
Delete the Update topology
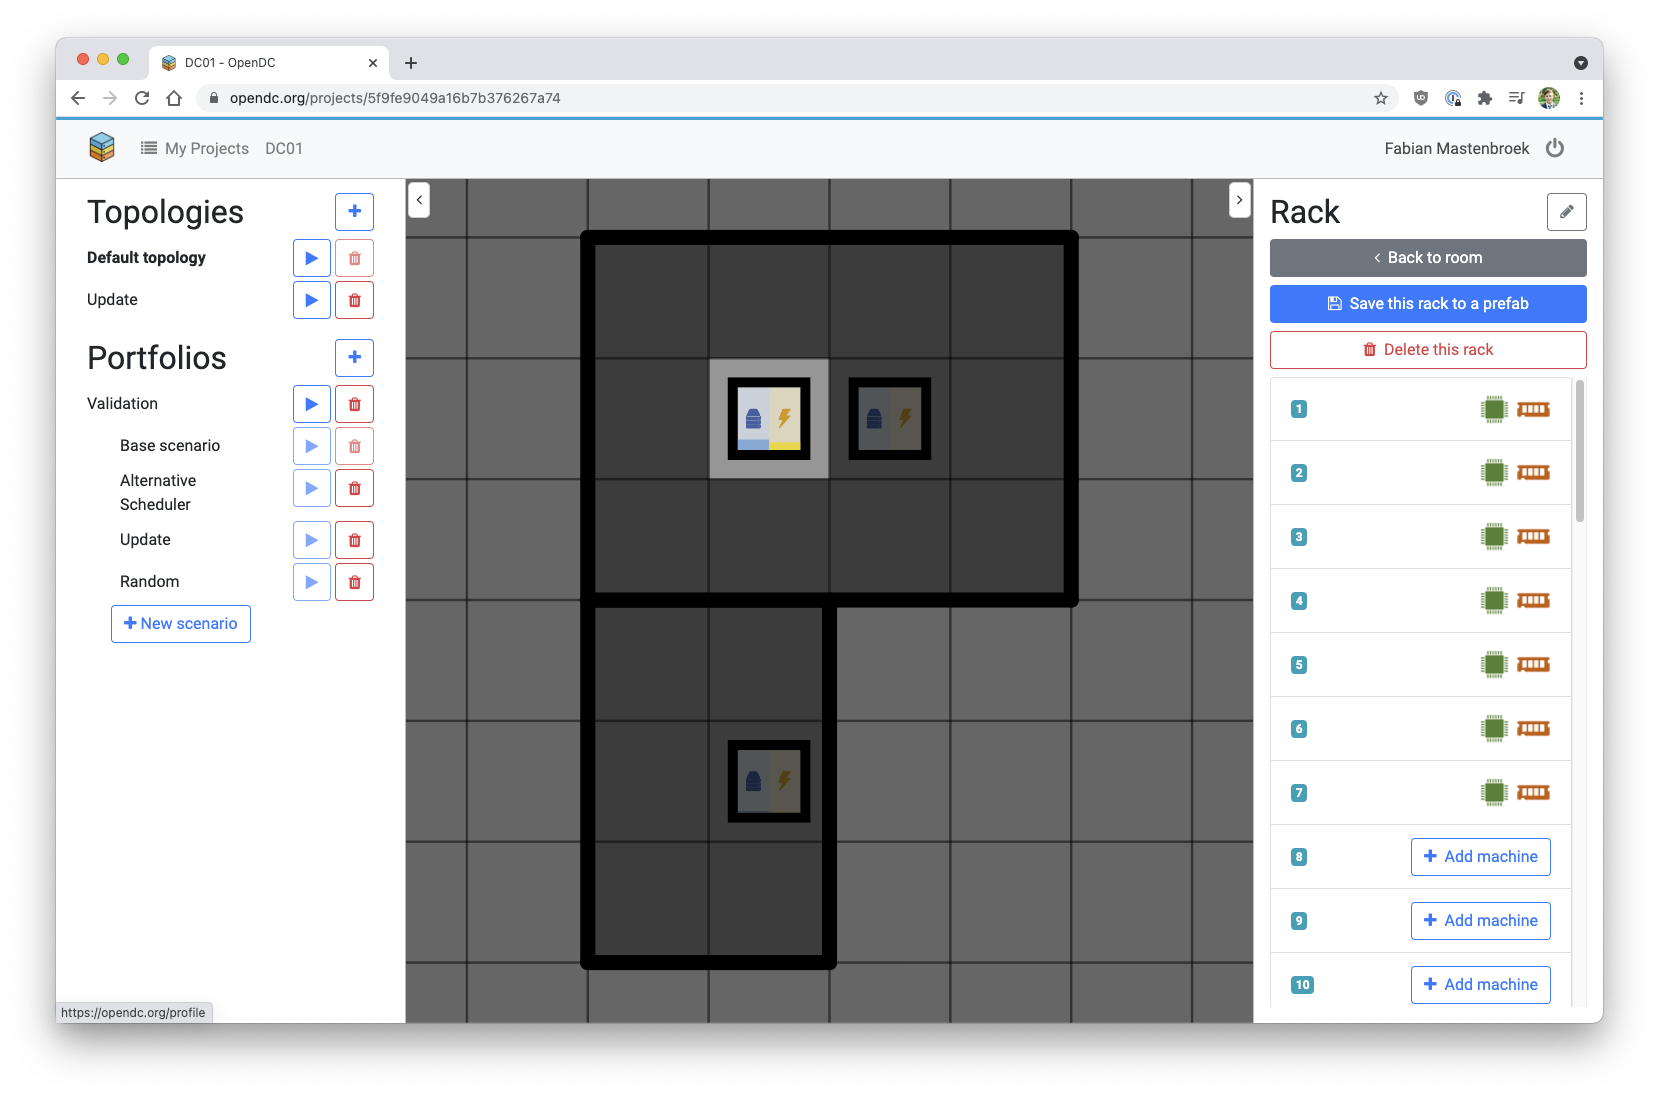(x=354, y=300)
